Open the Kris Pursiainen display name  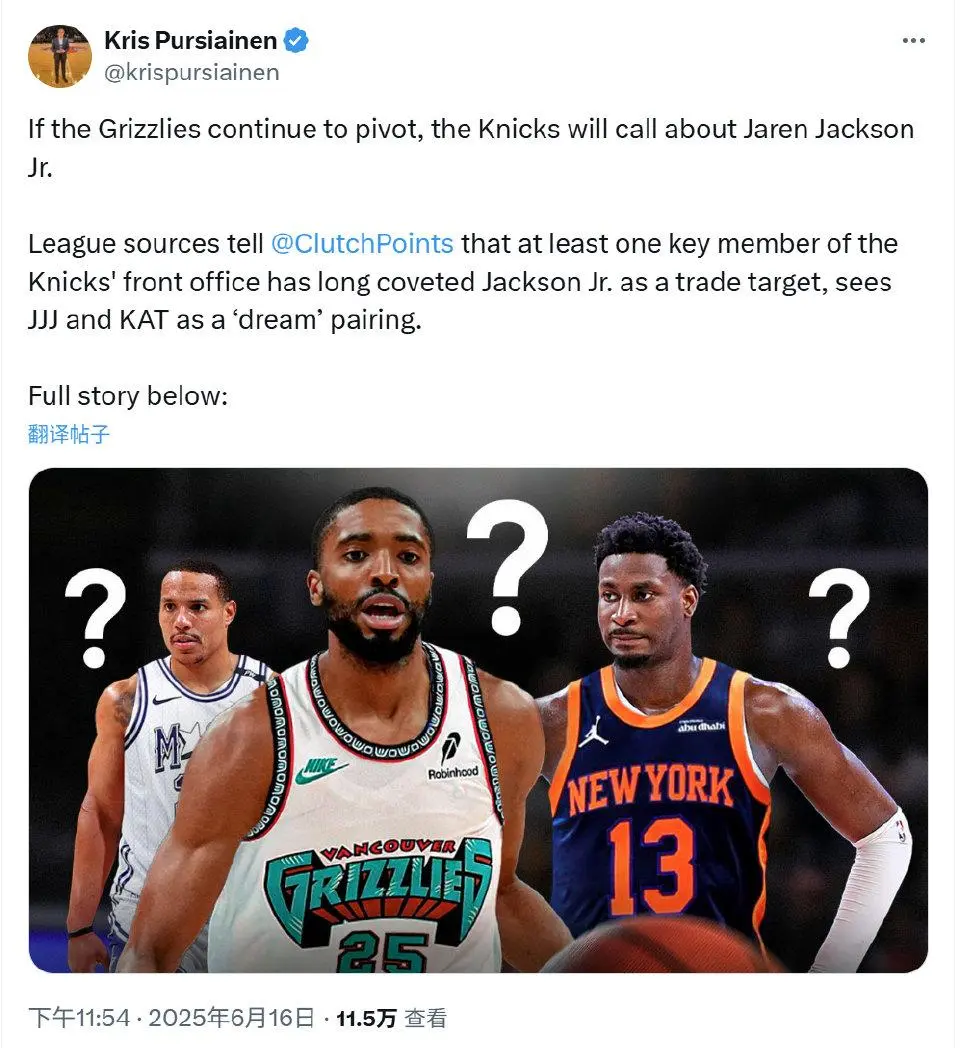191,41
